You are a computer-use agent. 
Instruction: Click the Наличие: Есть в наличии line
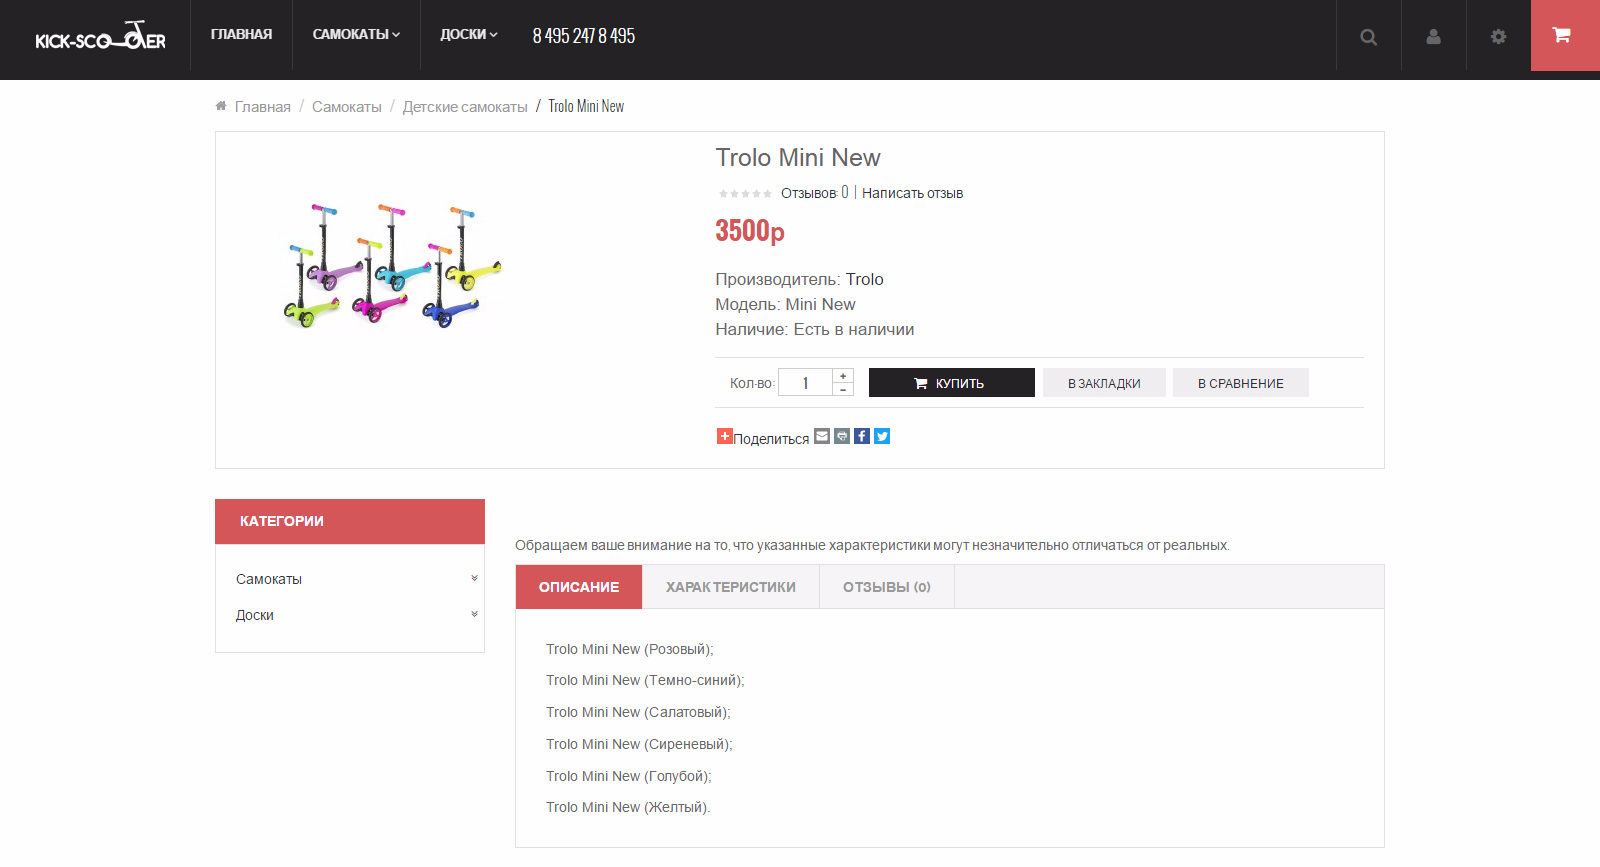tap(815, 329)
